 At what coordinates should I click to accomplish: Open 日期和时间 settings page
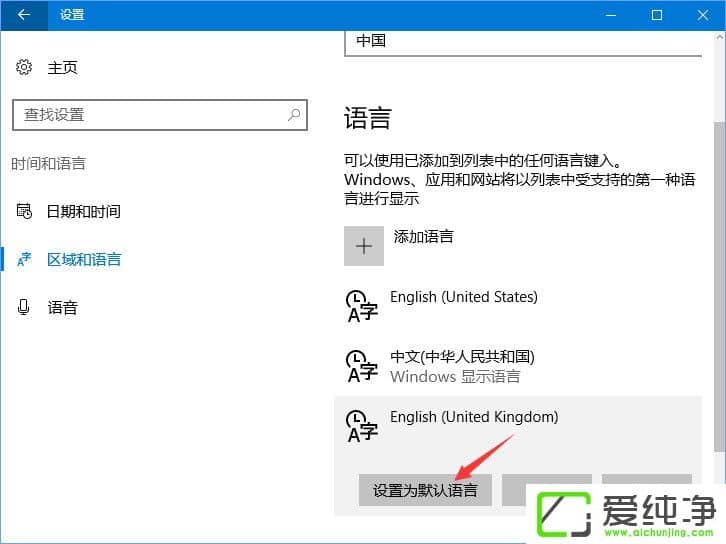[x=84, y=212]
